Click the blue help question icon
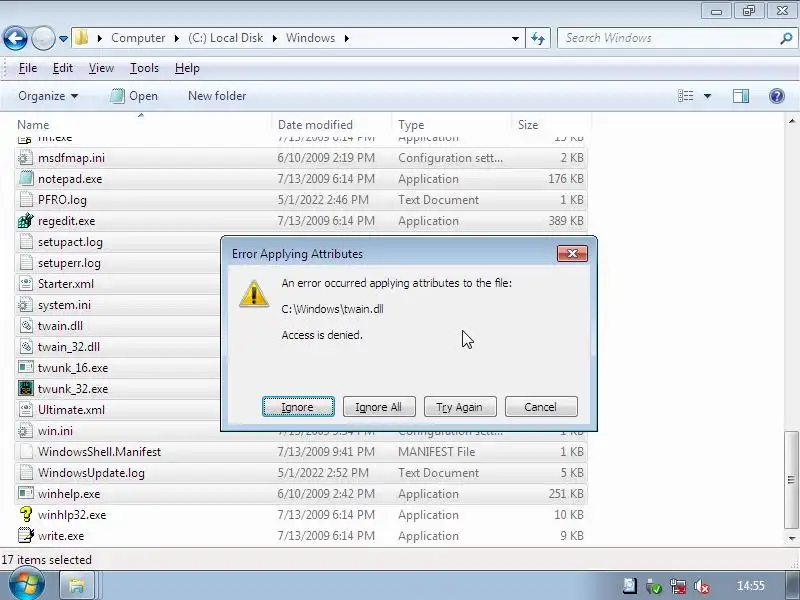Viewport: 800px width, 600px height. tap(777, 96)
